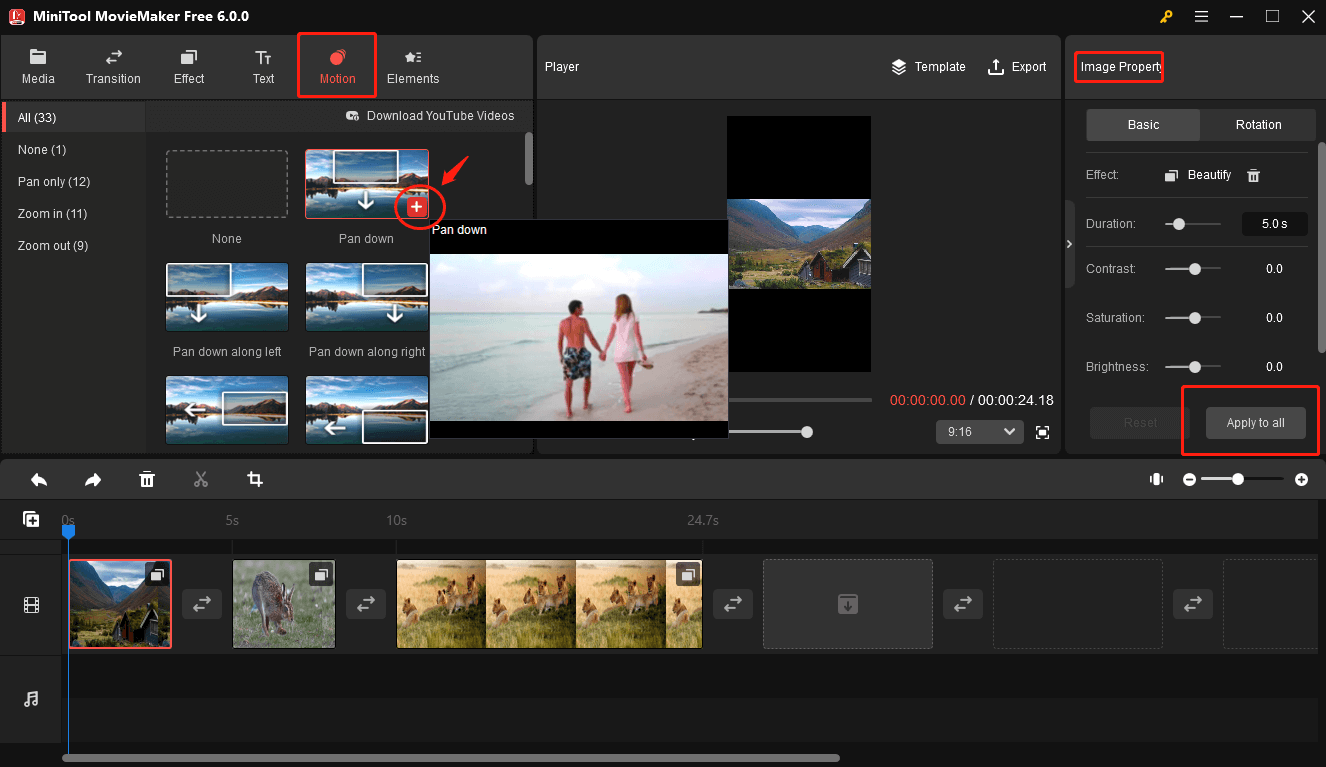Click the timeline Delete trash icon
The height and width of the screenshot is (767, 1326).
147,480
